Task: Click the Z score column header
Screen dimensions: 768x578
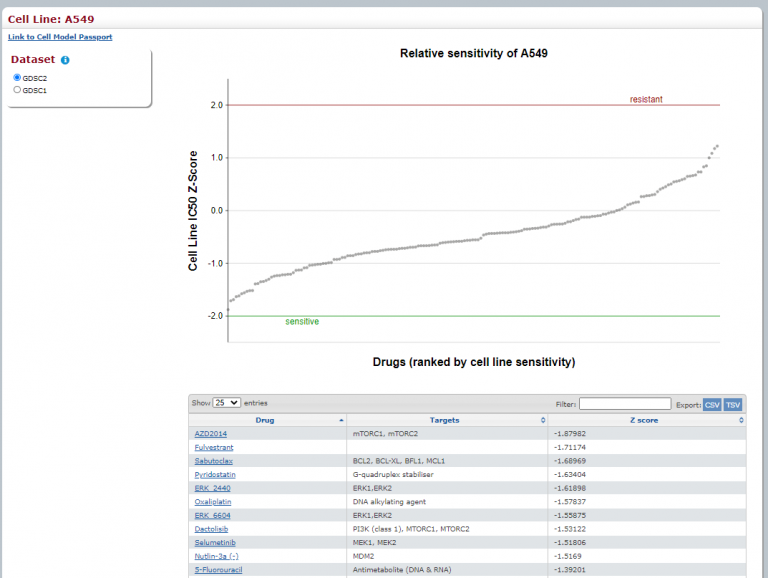Action: [644, 421]
